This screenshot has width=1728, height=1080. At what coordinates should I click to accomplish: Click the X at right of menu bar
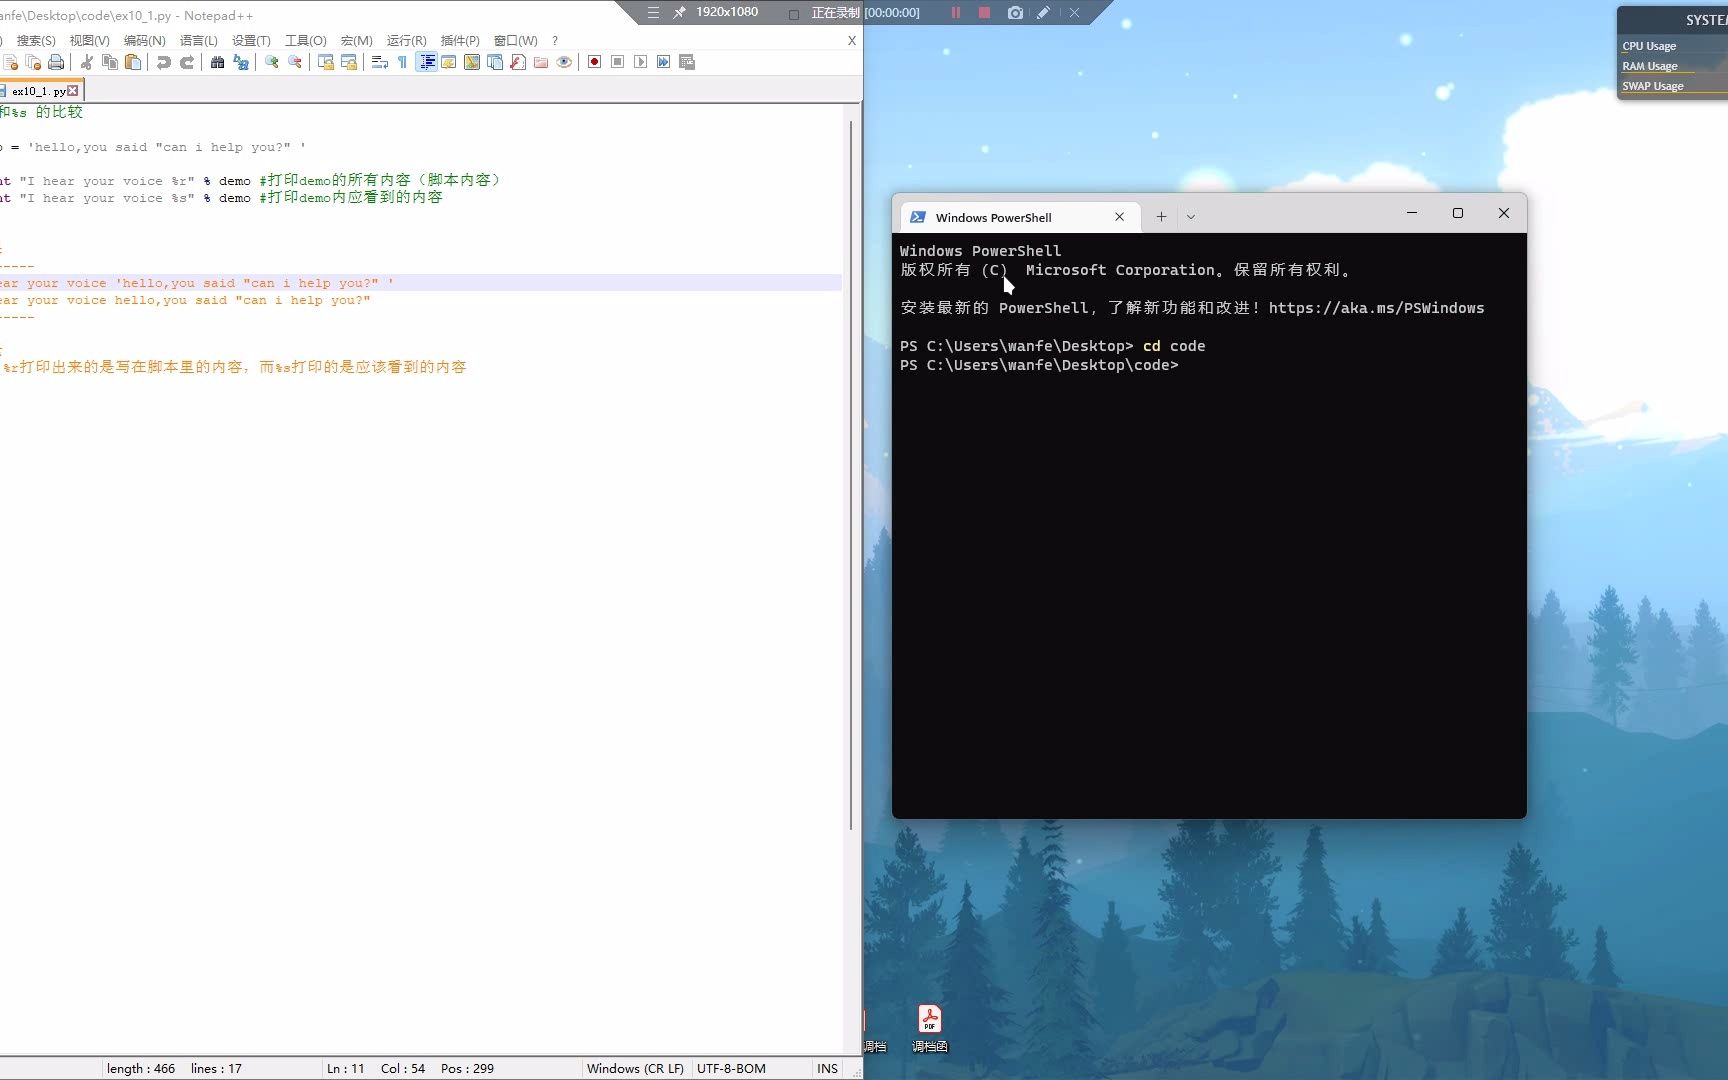[851, 41]
